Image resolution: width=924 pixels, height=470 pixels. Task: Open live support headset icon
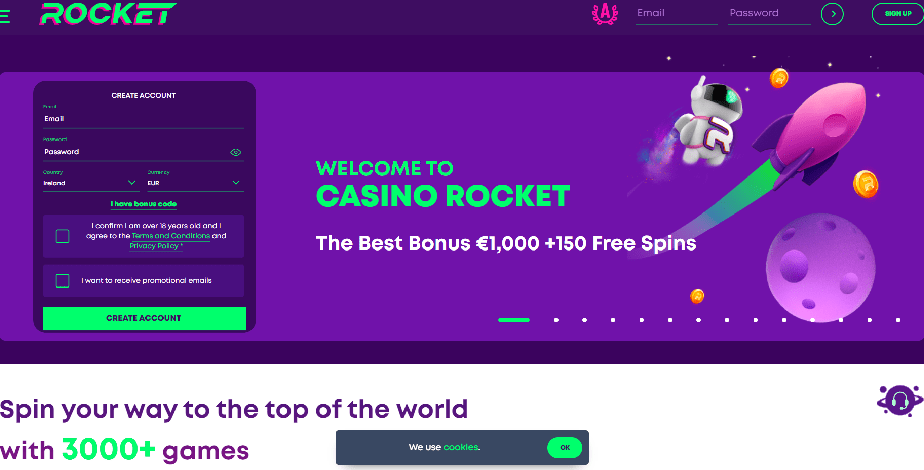(899, 401)
